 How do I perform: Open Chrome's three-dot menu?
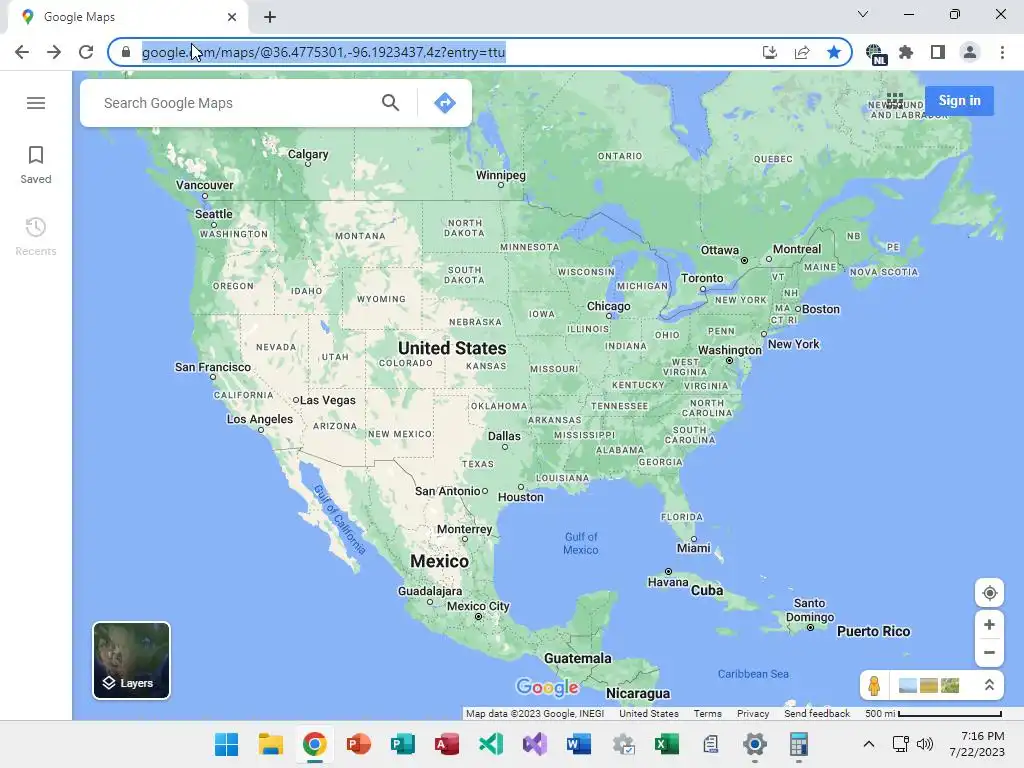[x=1002, y=52]
